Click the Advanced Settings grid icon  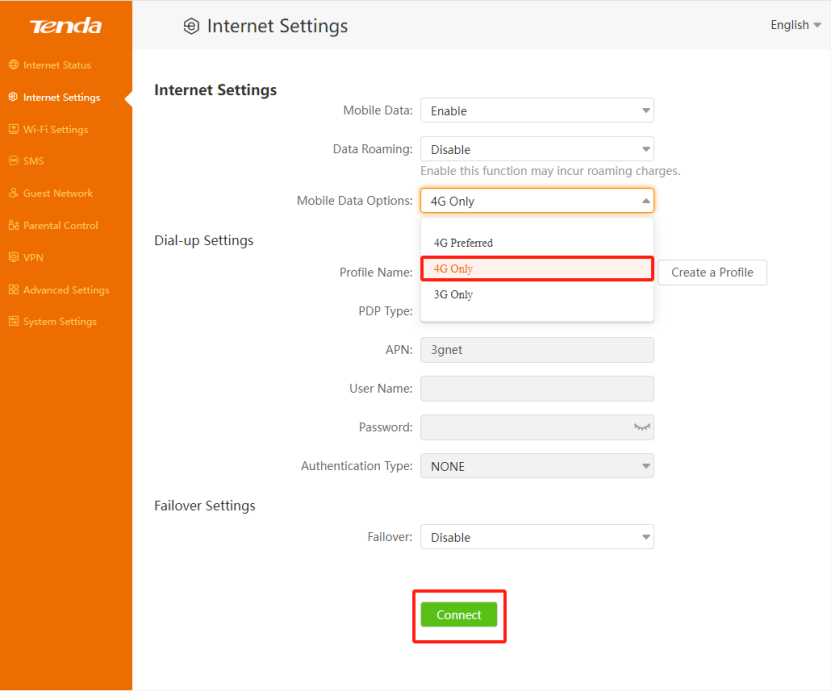14,290
